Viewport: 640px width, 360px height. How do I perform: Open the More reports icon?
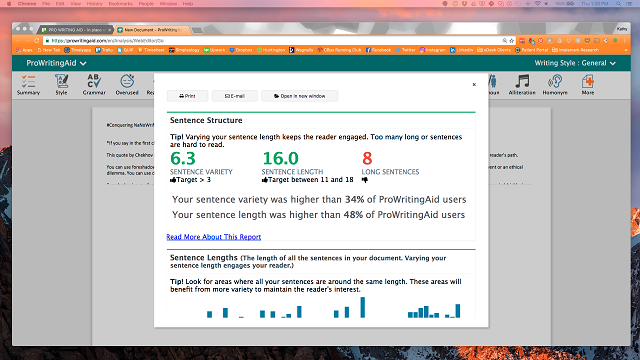588,85
